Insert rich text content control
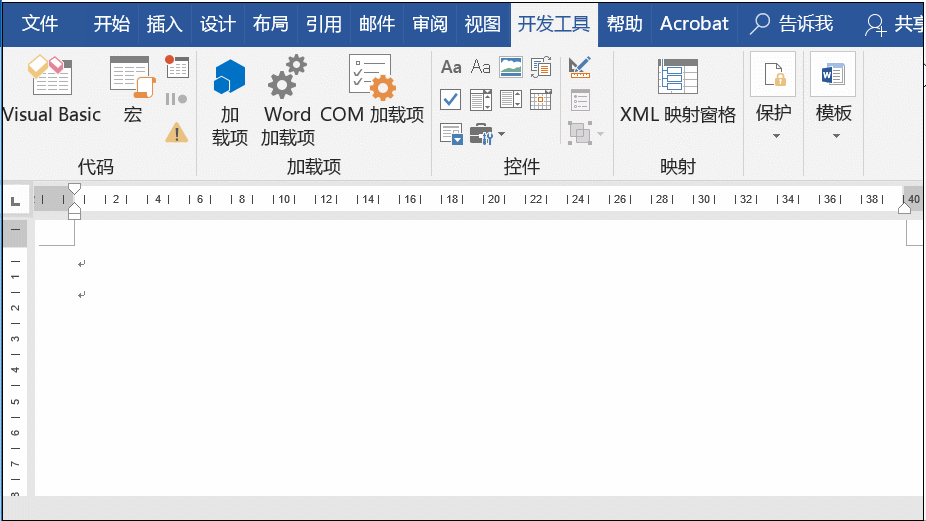The image size is (926, 521). pos(451,67)
